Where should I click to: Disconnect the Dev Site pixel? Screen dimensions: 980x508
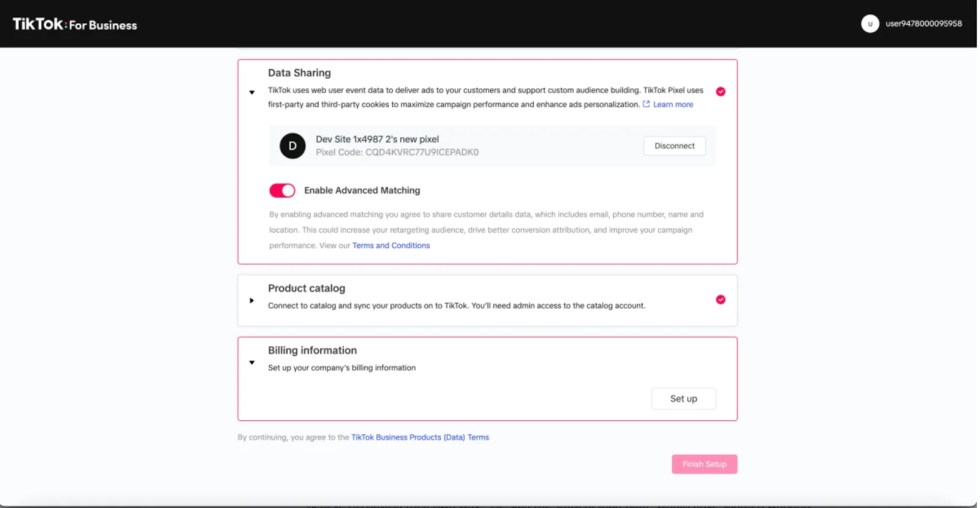pyautogui.click(x=674, y=146)
